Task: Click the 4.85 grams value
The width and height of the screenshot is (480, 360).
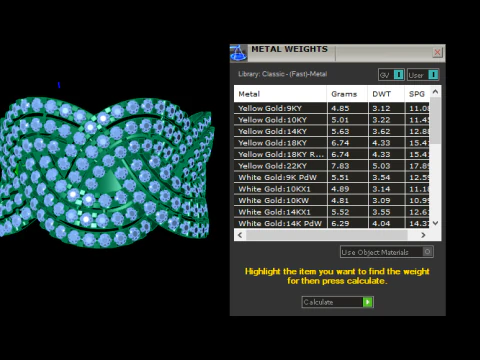Action: [340, 108]
